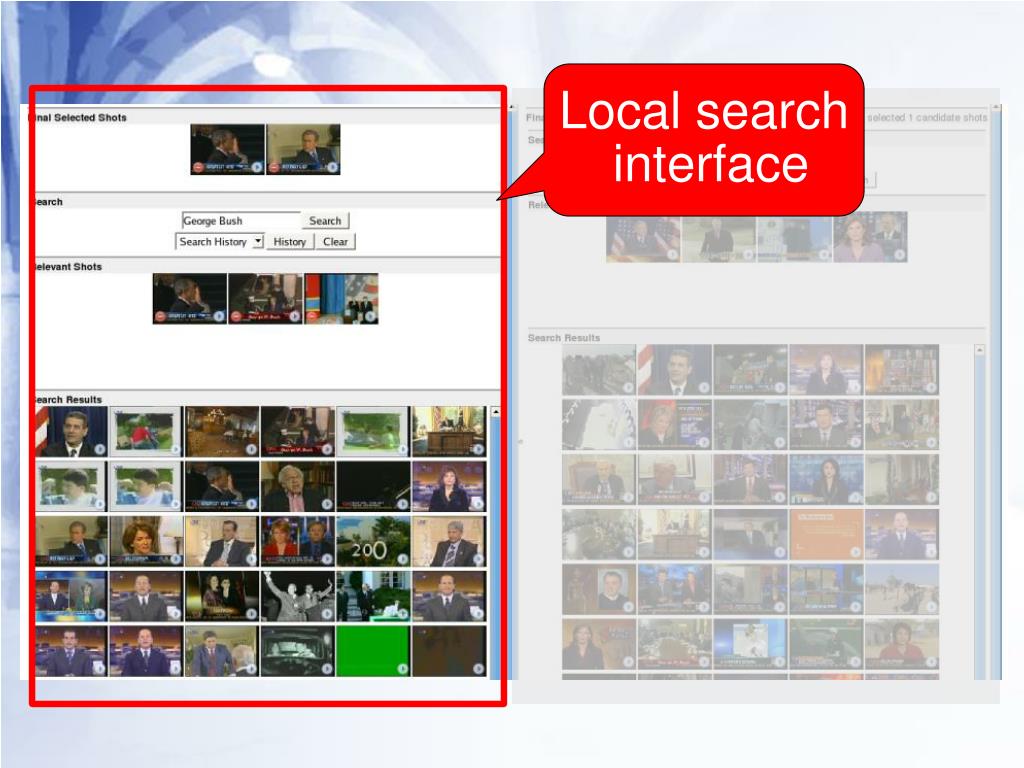Click the Search button
The width and height of the screenshot is (1024, 768).
pyautogui.click(x=325, y=221)
